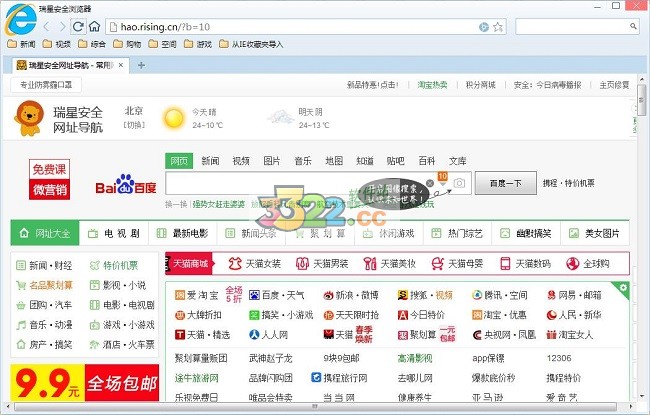Open 天猫母婴 category
This screenshot has height=415, width=650.
click(457, 264)
